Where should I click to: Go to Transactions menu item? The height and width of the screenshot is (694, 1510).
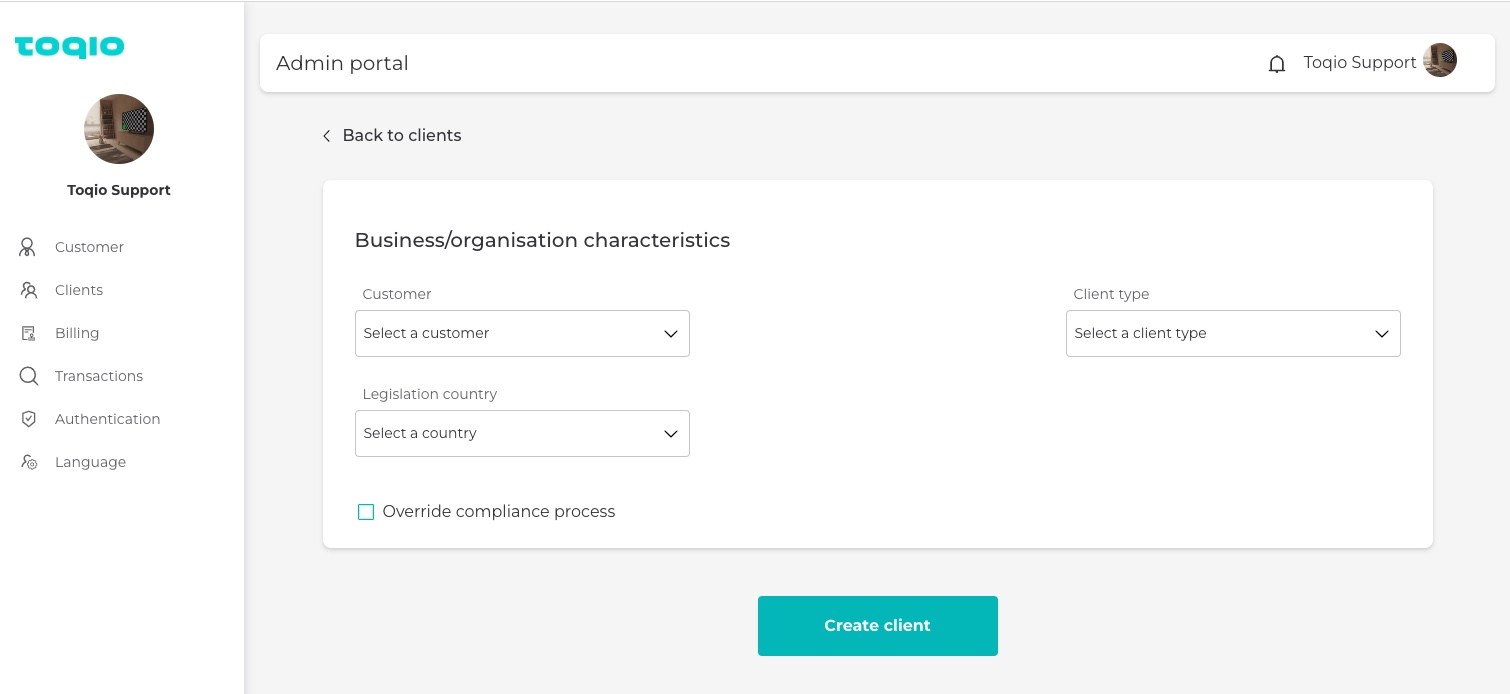coord(99,376)
